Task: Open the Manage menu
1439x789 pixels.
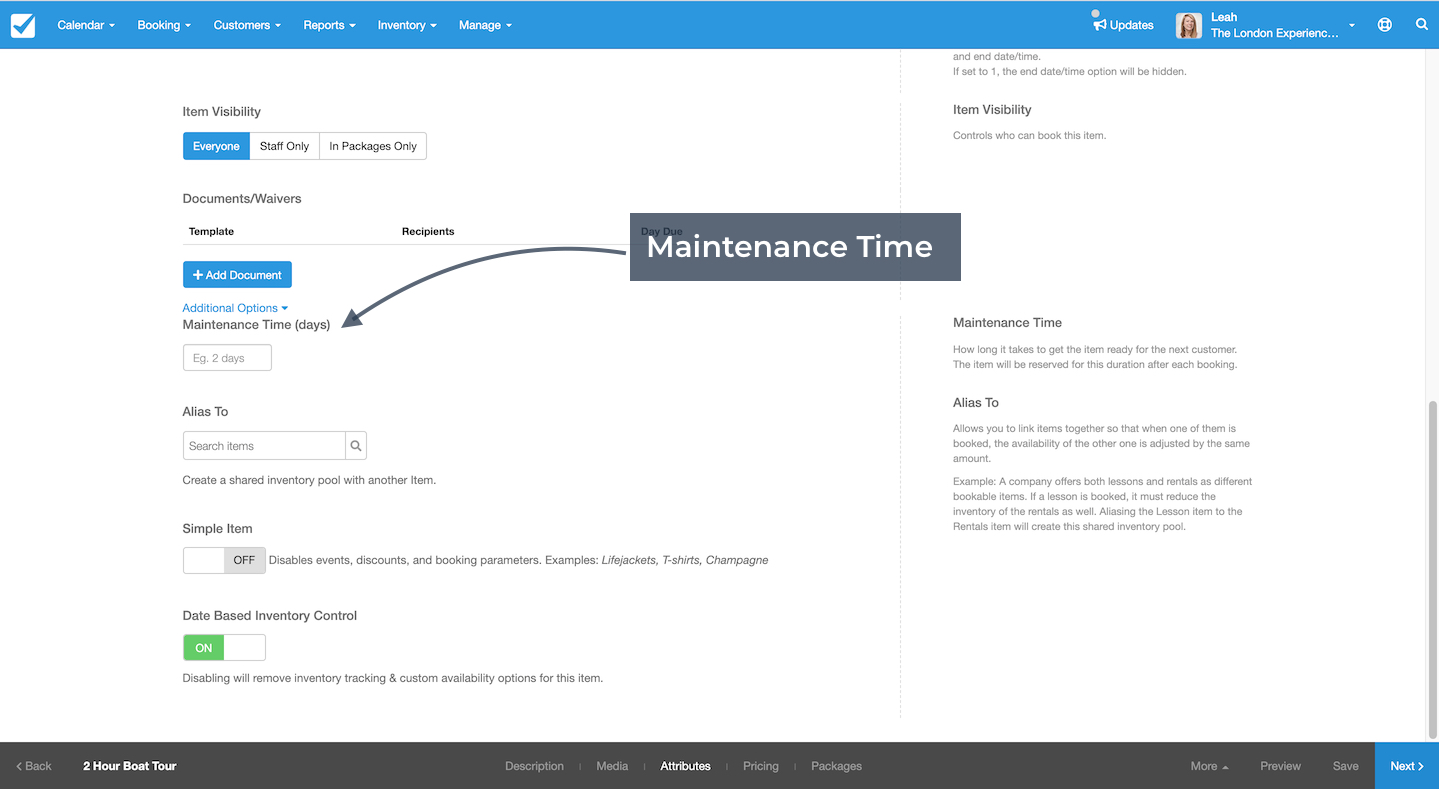Action: tap(485, 25)
